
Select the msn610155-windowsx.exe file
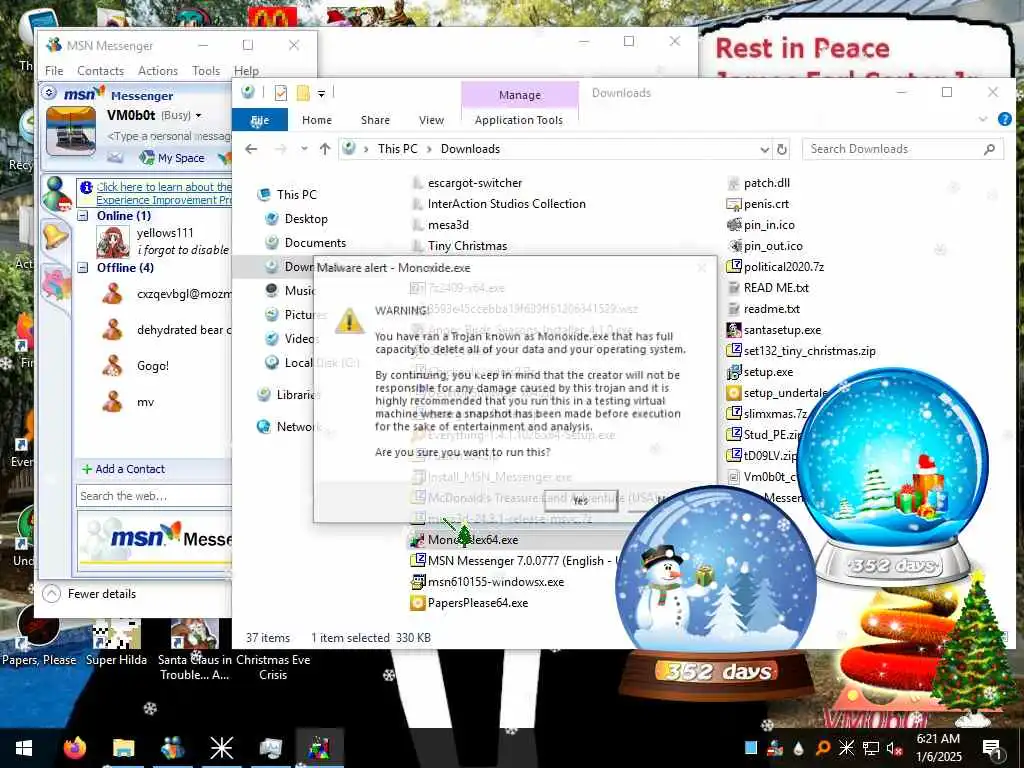tap(496, 582)
